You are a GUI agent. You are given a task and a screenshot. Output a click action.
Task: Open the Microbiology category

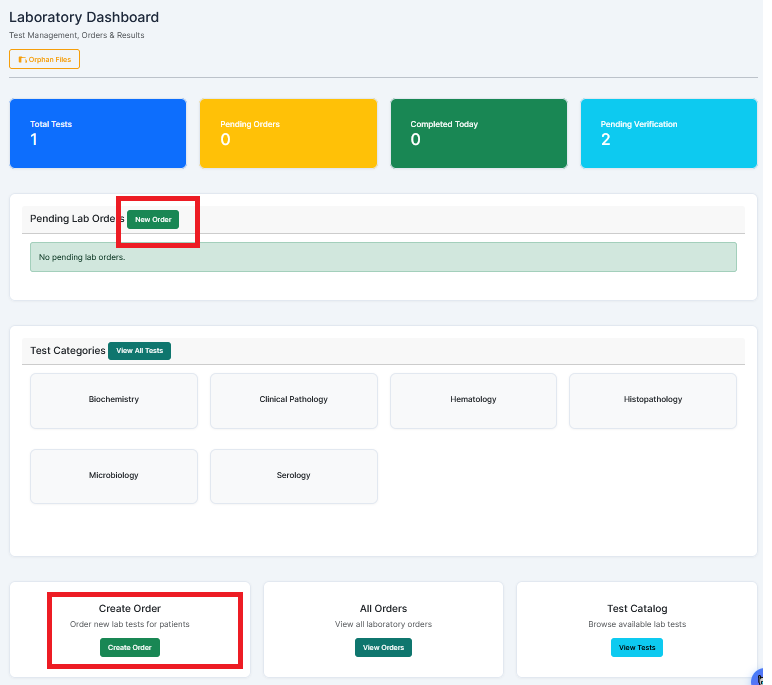(114, 476)
